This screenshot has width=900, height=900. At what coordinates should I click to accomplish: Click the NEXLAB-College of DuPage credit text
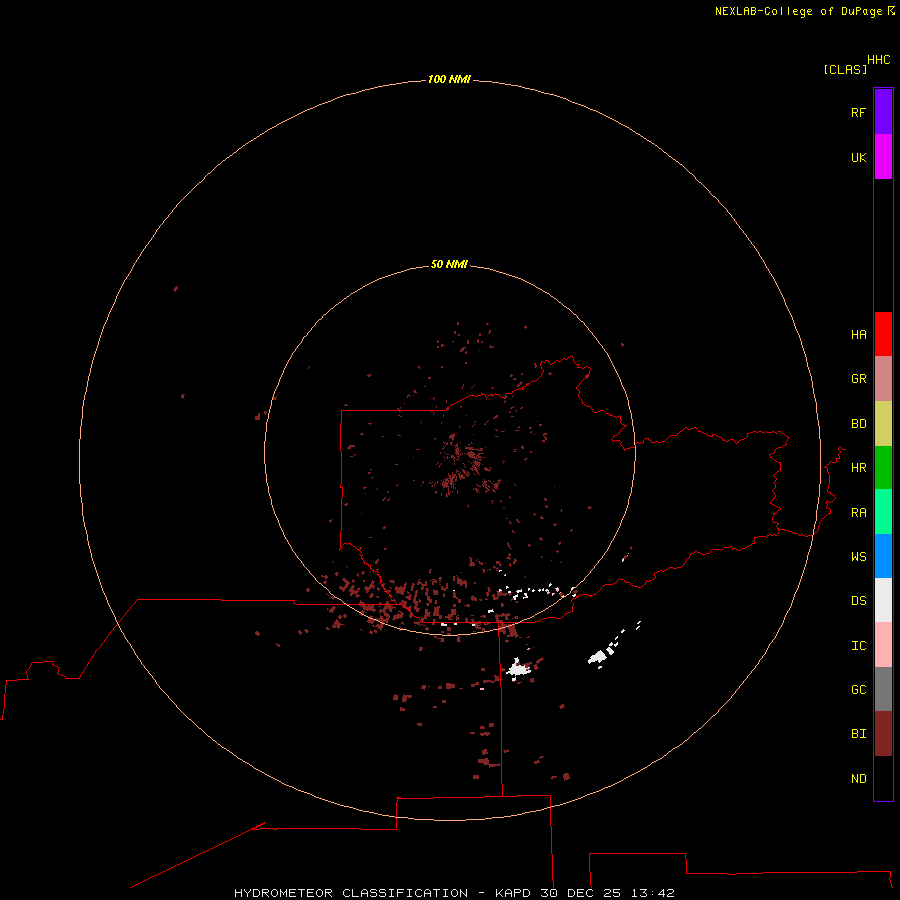pyautogui.click(x=798, y=11)
